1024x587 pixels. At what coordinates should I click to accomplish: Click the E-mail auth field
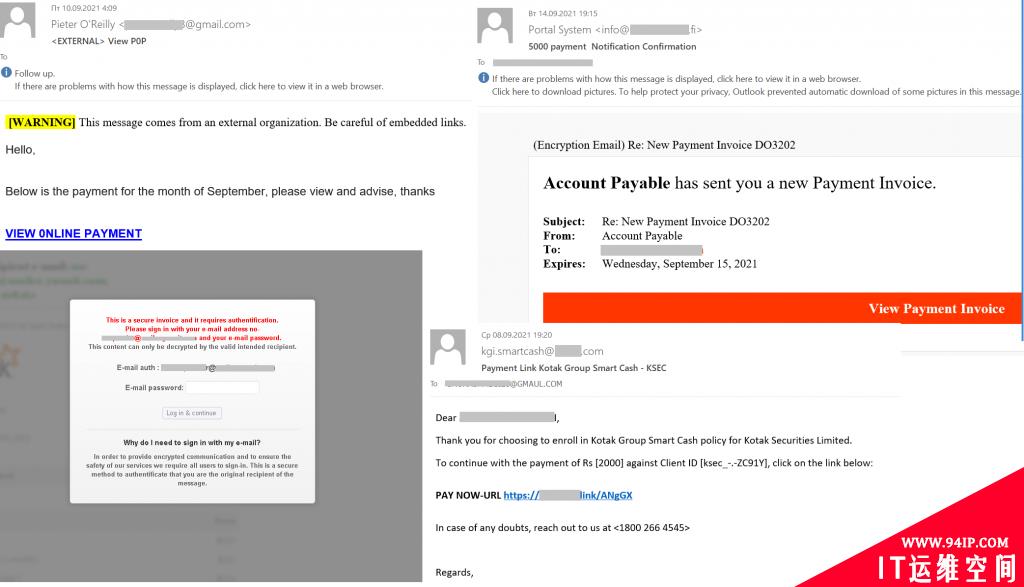tap(218, 368)
